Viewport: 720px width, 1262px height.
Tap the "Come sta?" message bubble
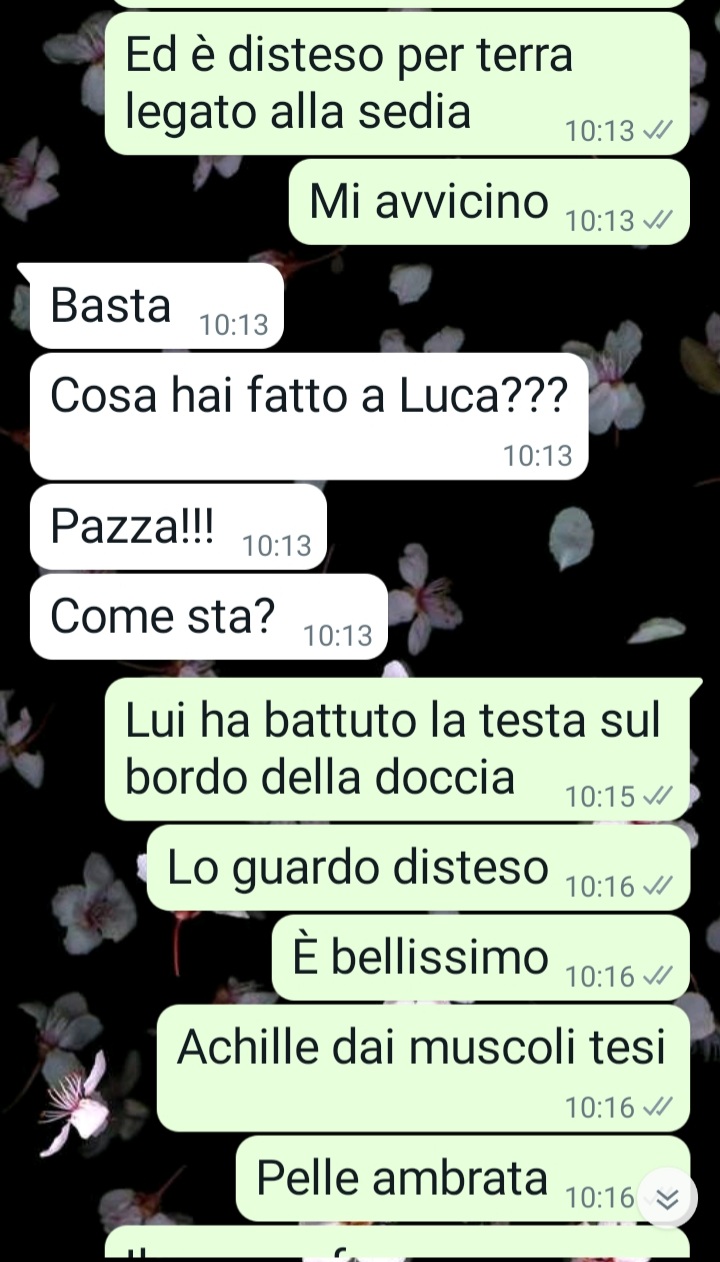pos(209,617)
